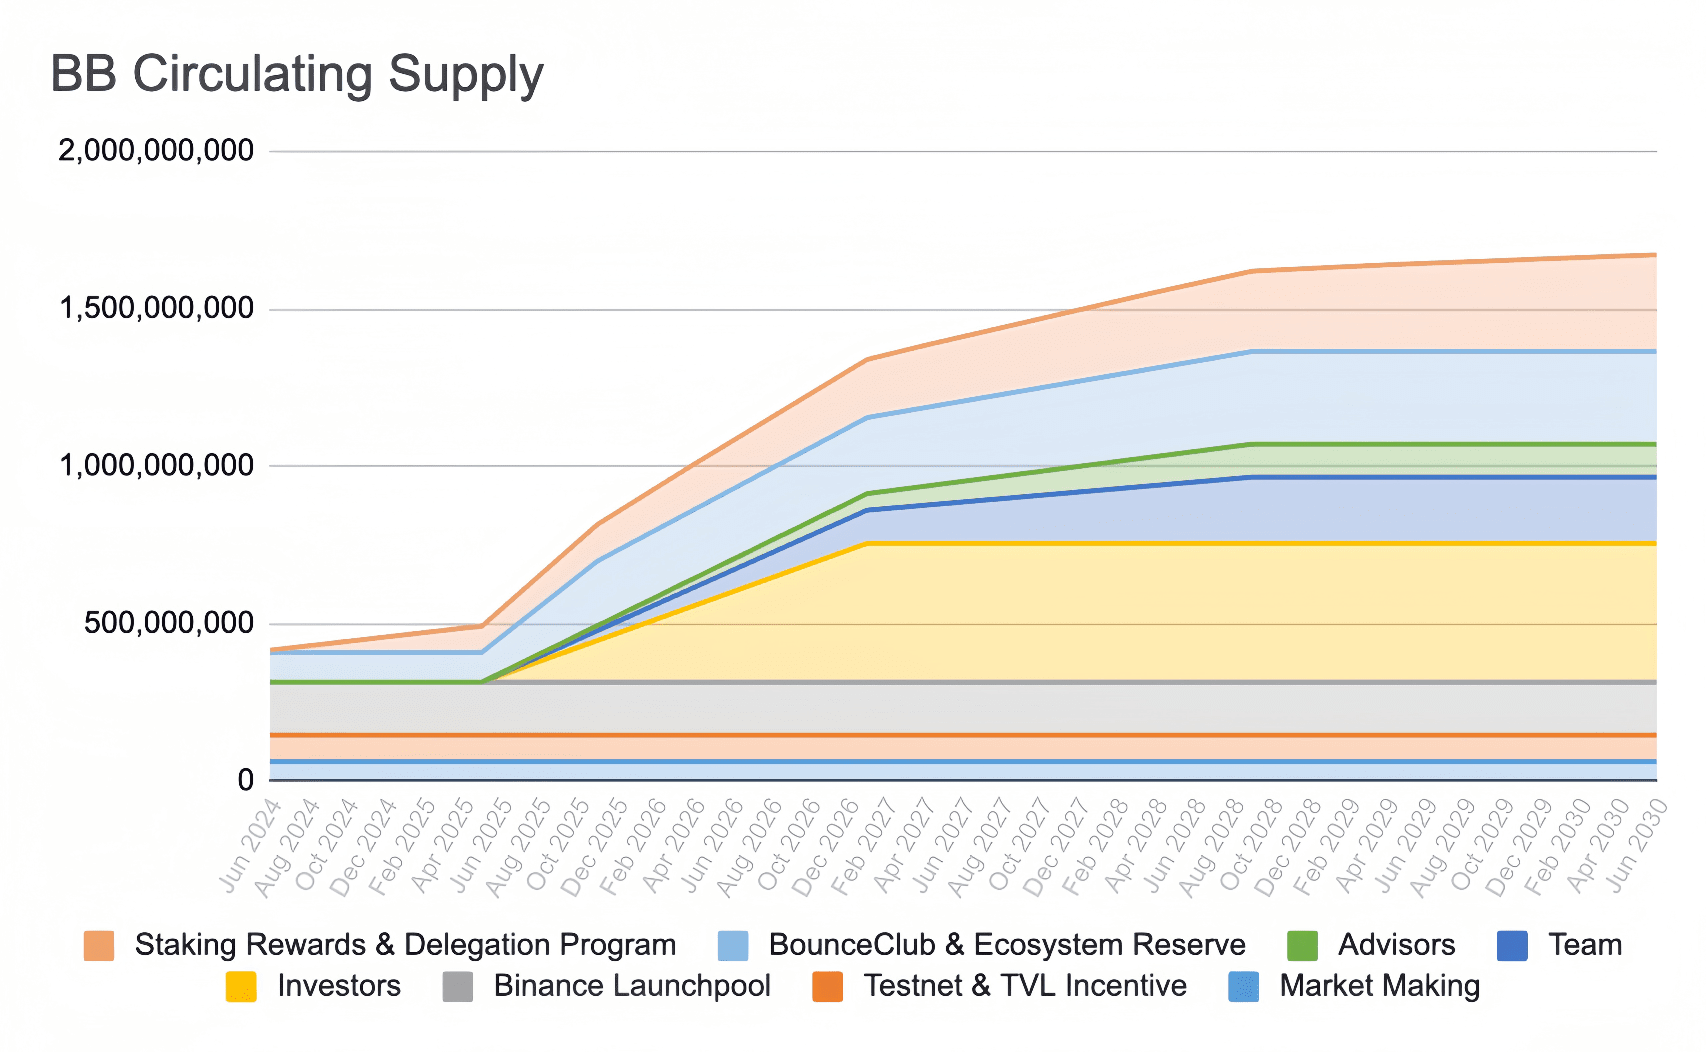This screenshot has height=1052, width=1706.
Task: Click the Jun 2024 x-axis date label
Action: pos(251,846)
